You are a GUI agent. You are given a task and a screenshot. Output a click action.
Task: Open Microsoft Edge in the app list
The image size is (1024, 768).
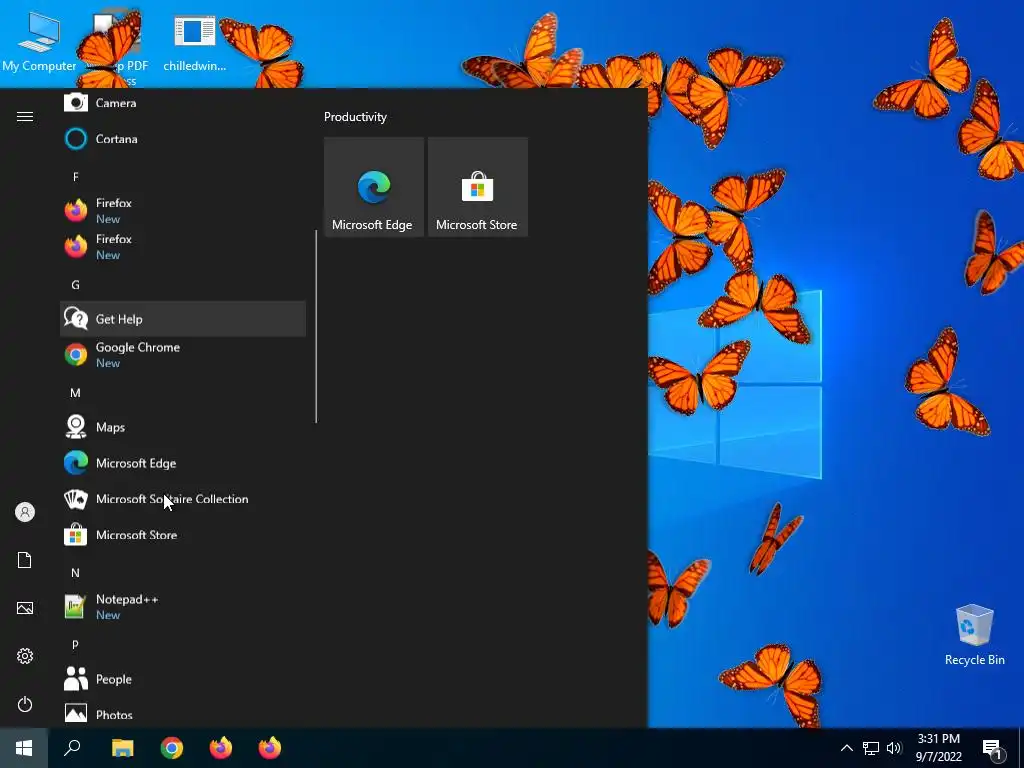point(183,463)
